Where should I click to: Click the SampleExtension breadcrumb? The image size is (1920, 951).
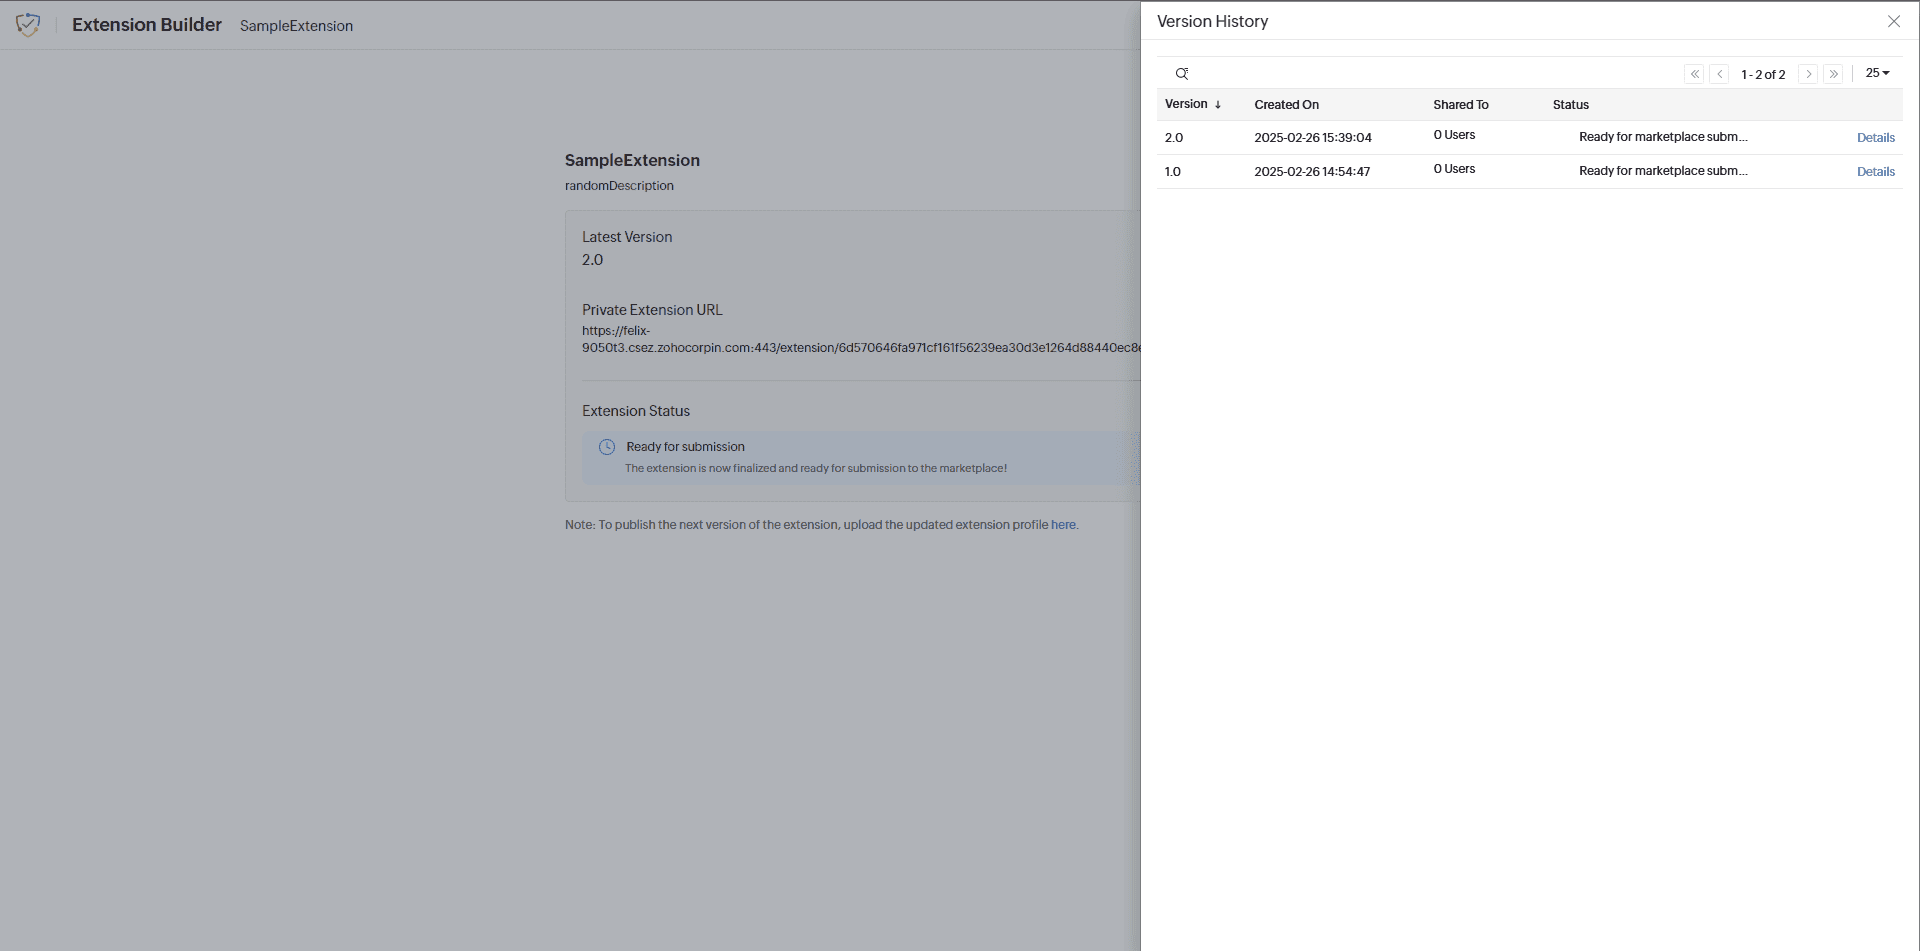coord(296,26)
